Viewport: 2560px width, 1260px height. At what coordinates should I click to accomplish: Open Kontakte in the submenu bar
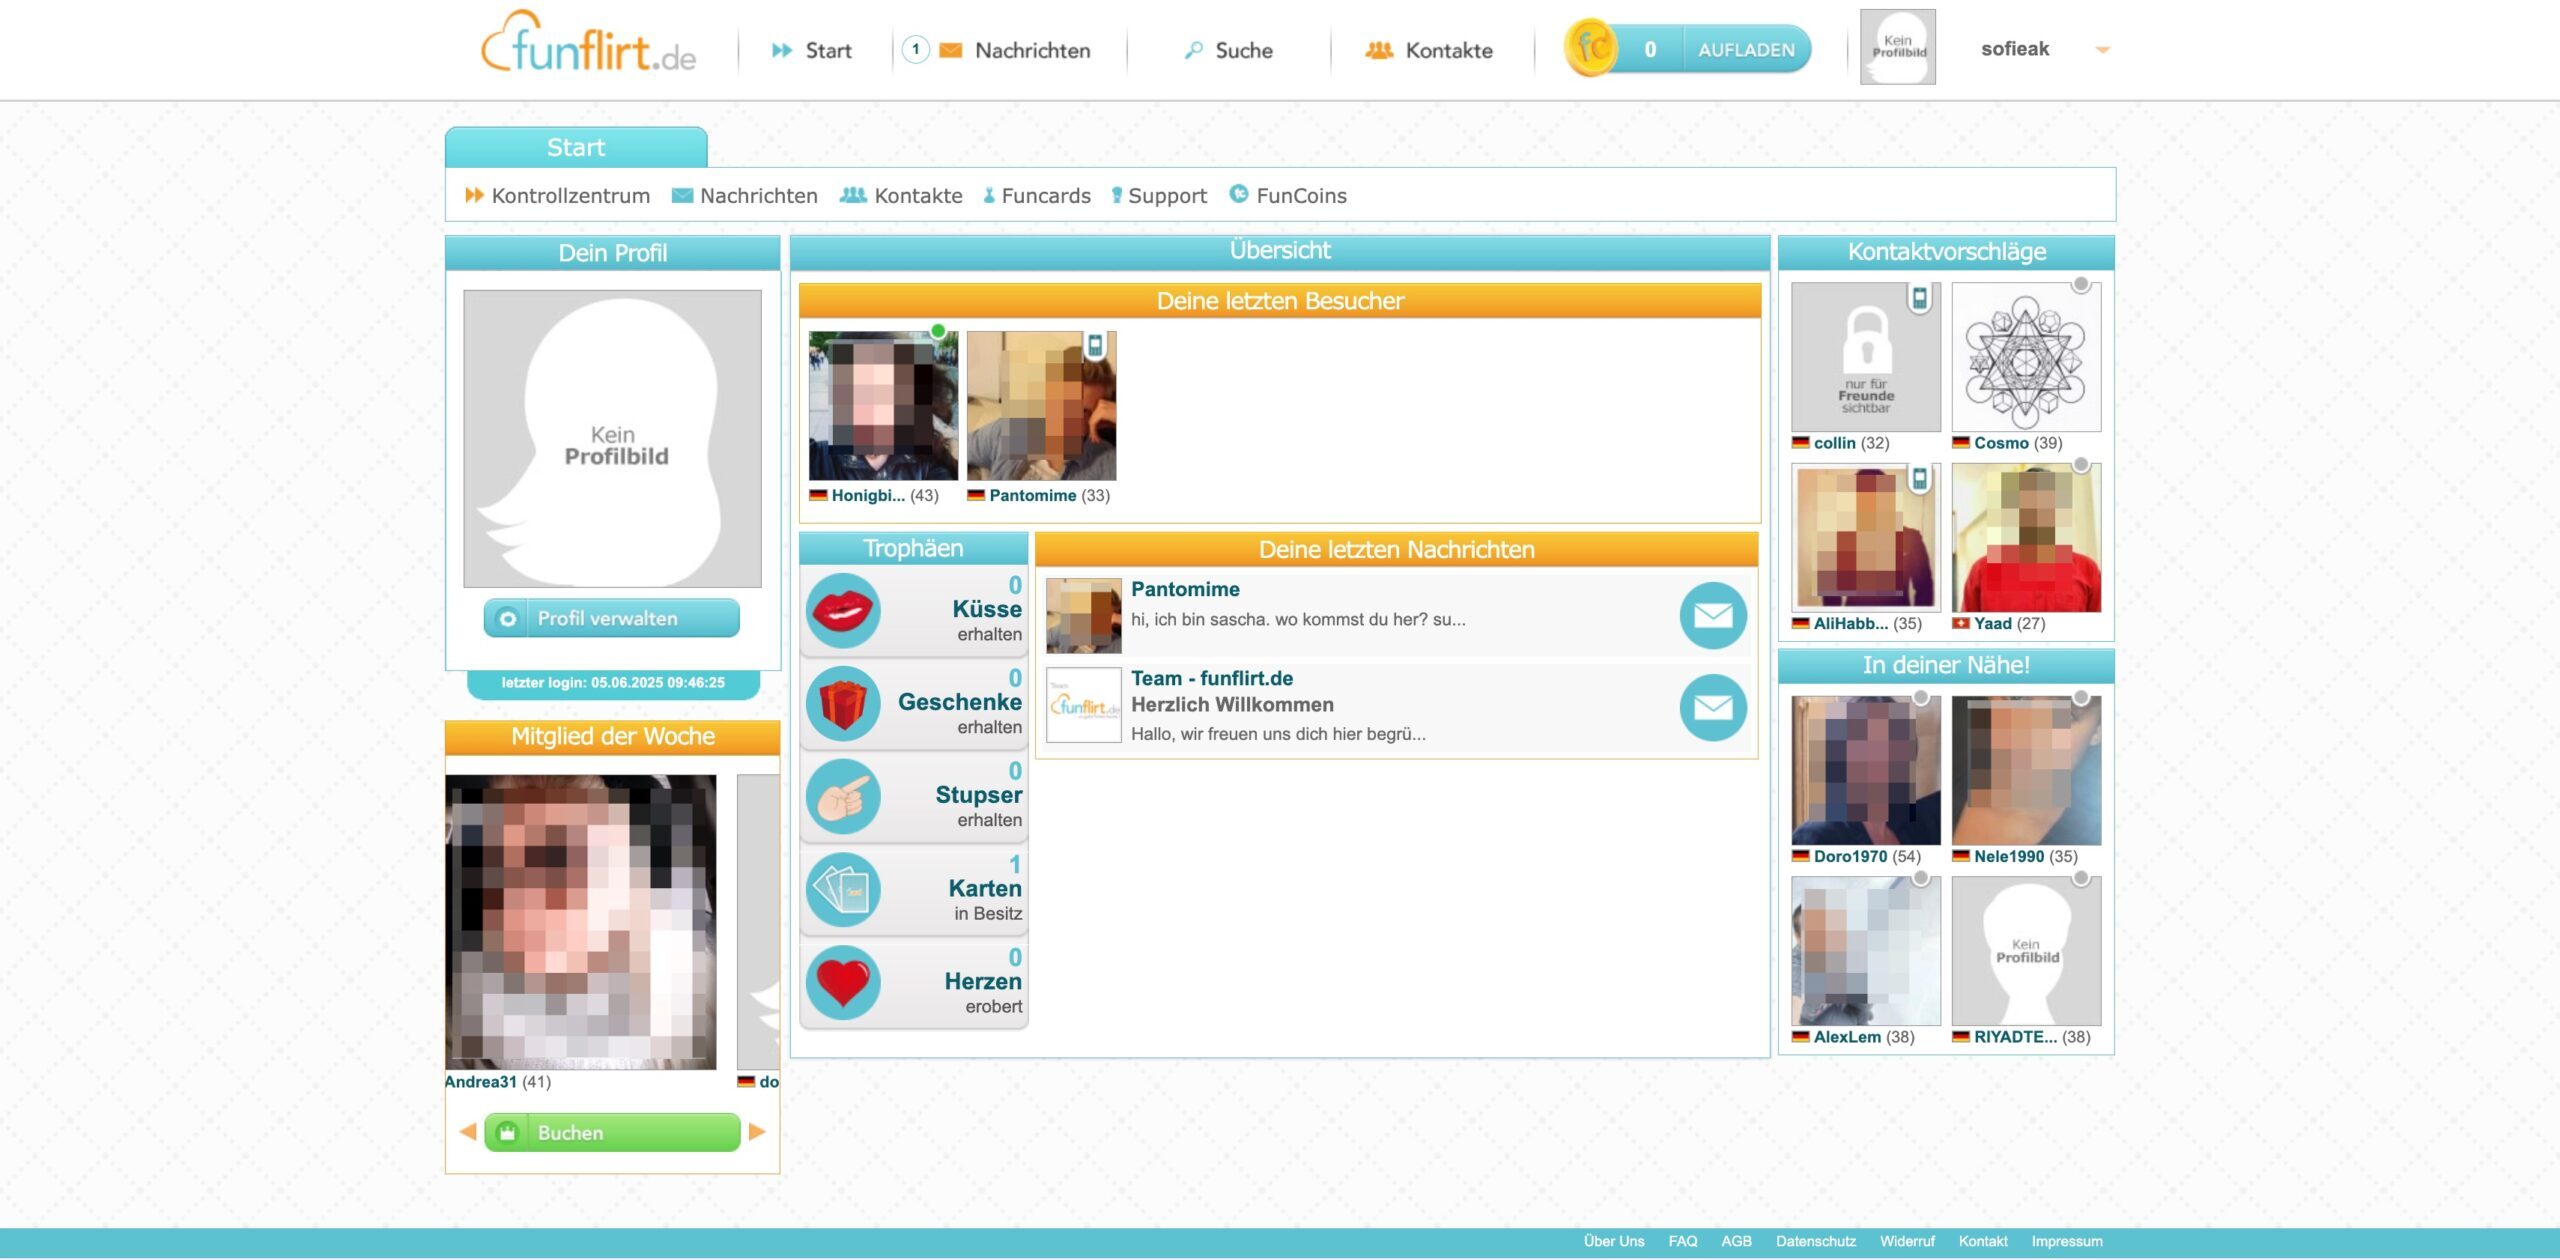pos(901,196)
